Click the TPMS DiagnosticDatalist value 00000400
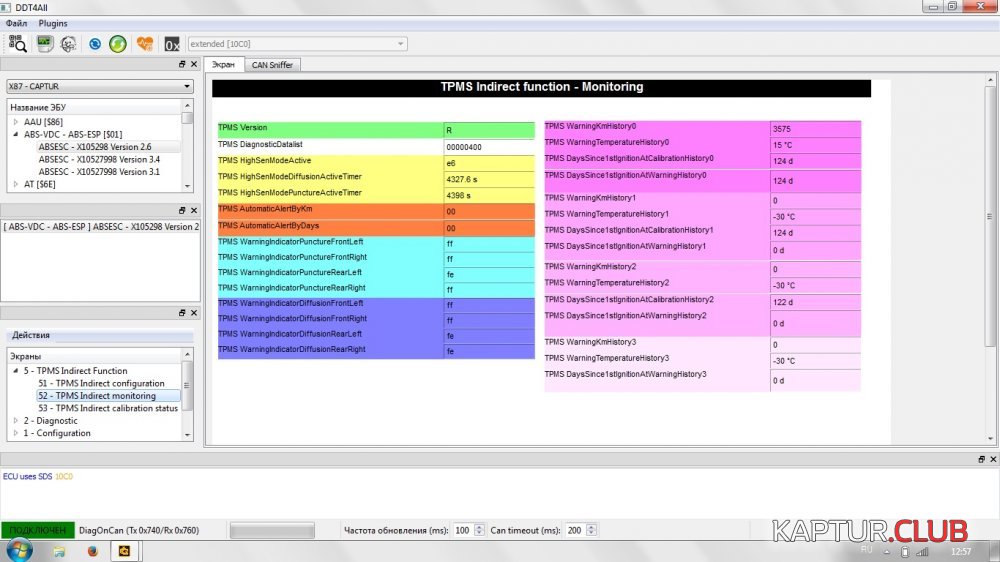The height and width of the screenshot is (562, 1000). point(489,147)
